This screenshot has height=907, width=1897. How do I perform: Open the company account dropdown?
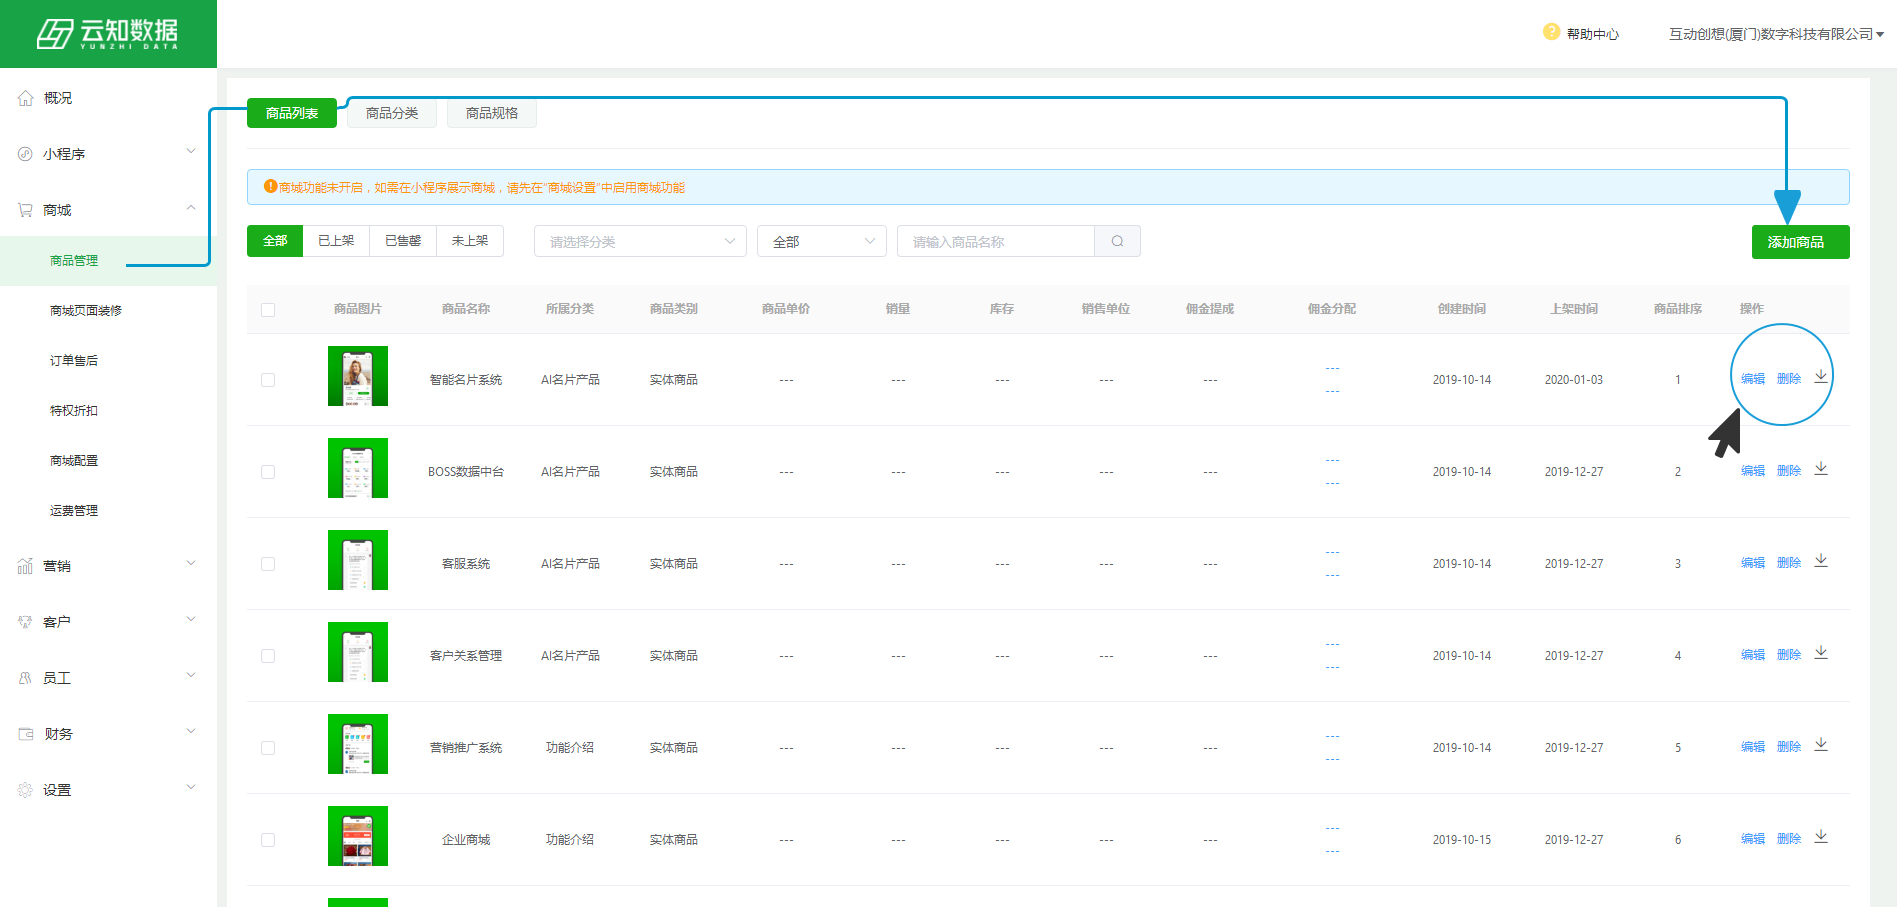1776,34
